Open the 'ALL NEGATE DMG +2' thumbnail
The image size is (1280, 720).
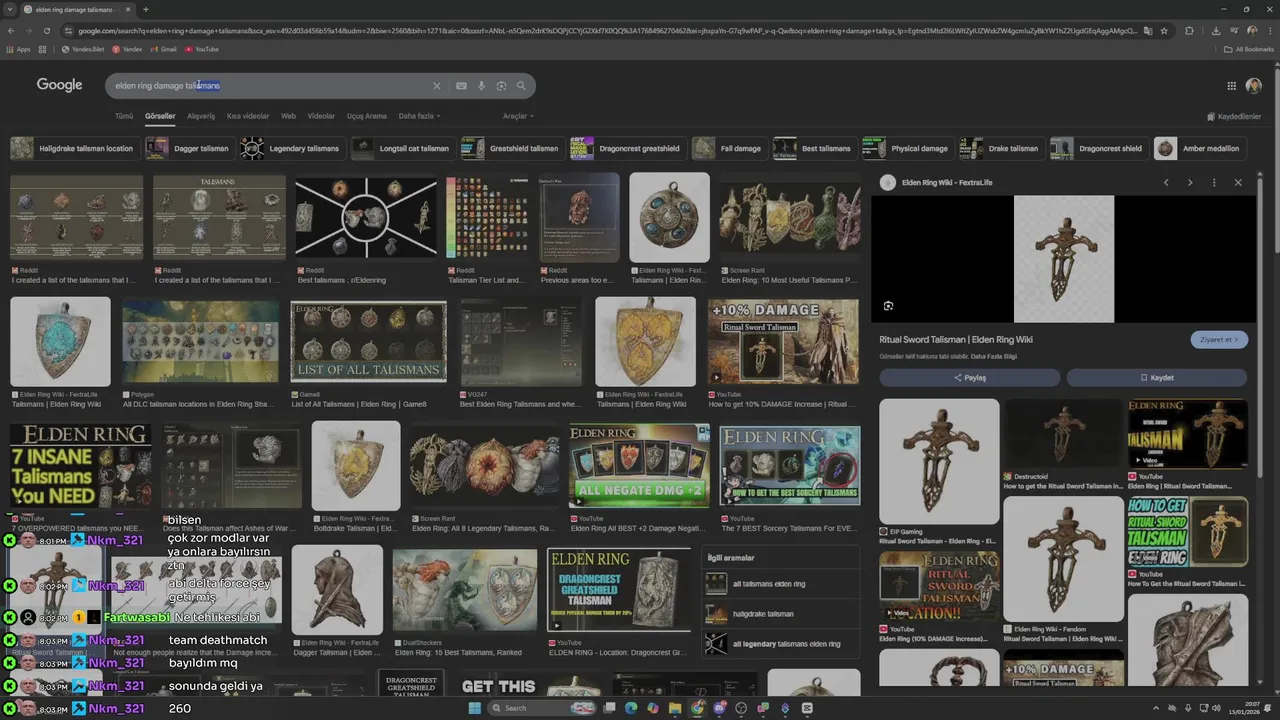click(x=639, y=465)
